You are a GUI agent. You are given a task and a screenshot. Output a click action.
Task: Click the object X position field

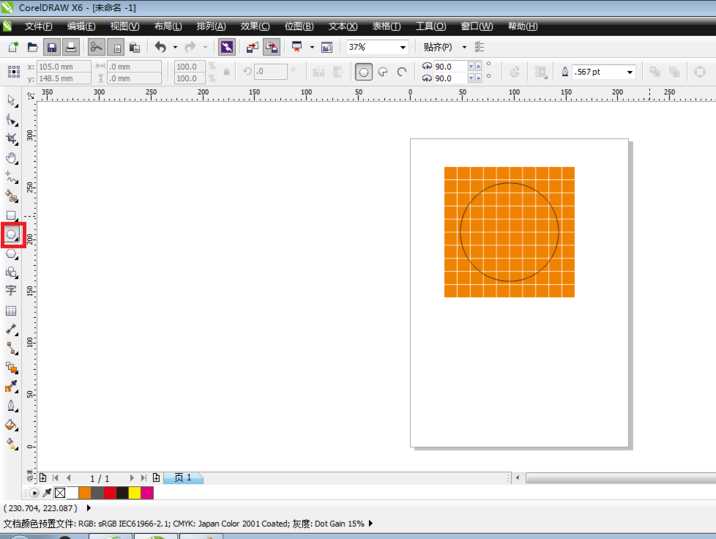click(63, 66)
